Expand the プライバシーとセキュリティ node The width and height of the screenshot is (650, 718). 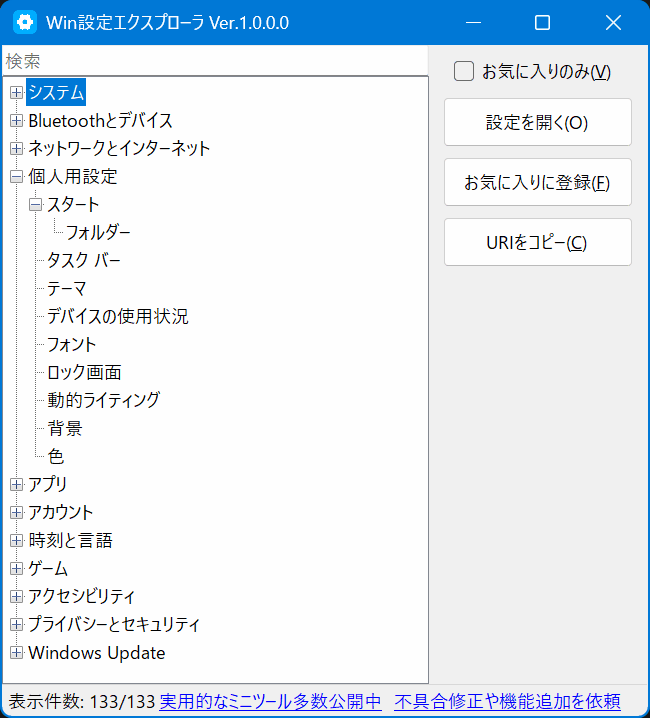tap(16, 625)
